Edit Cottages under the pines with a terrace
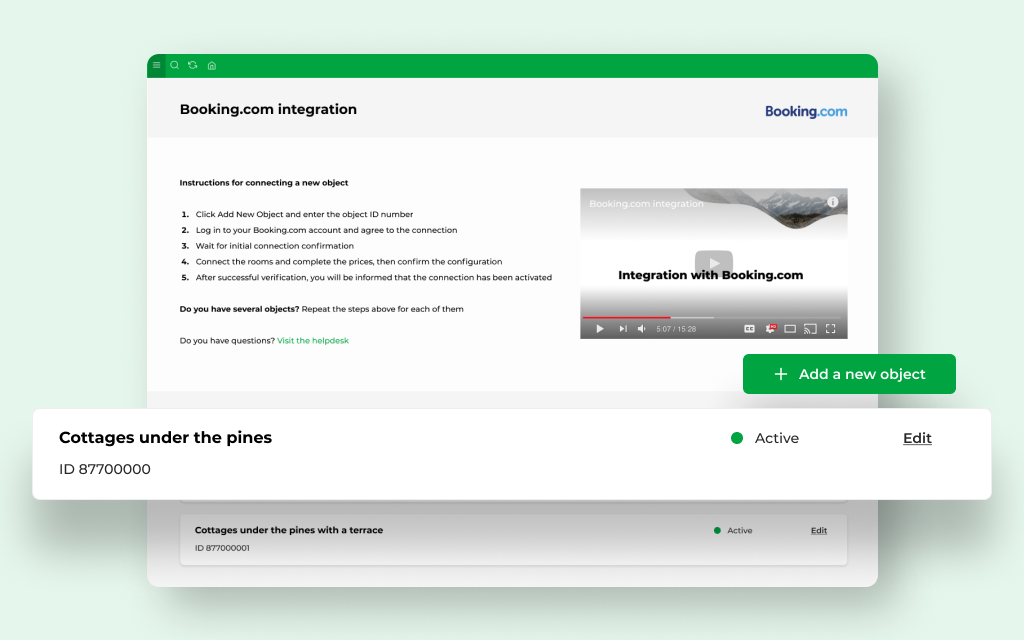1024x640 pixels. (x=819, y=531)
